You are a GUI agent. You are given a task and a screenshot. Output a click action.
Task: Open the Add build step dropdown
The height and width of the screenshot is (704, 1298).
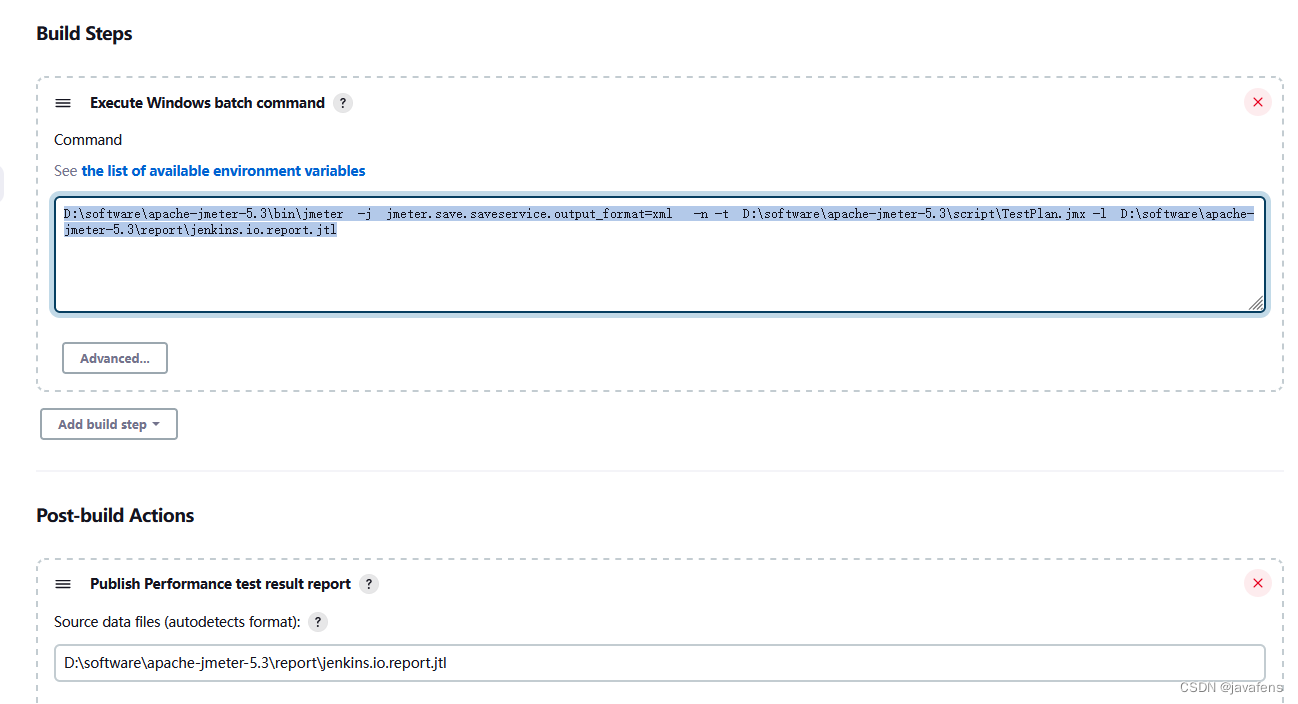(108, 423)
